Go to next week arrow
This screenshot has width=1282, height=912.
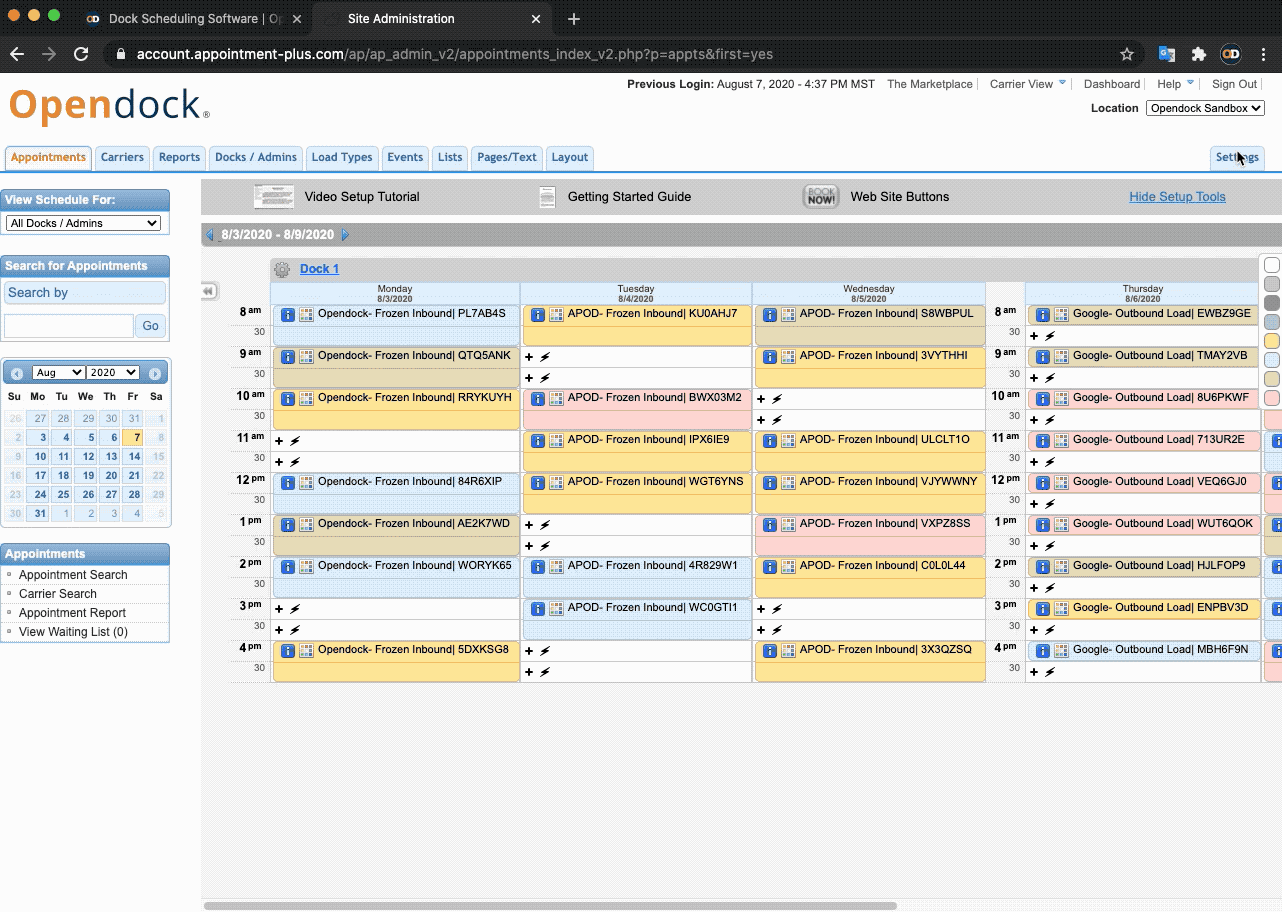346,235
